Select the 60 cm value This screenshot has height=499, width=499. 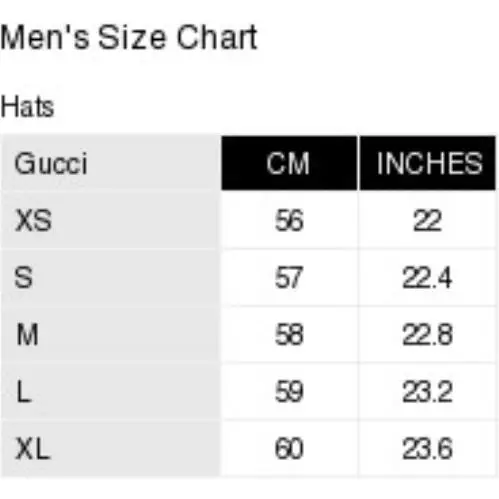[x=289, y=449]
